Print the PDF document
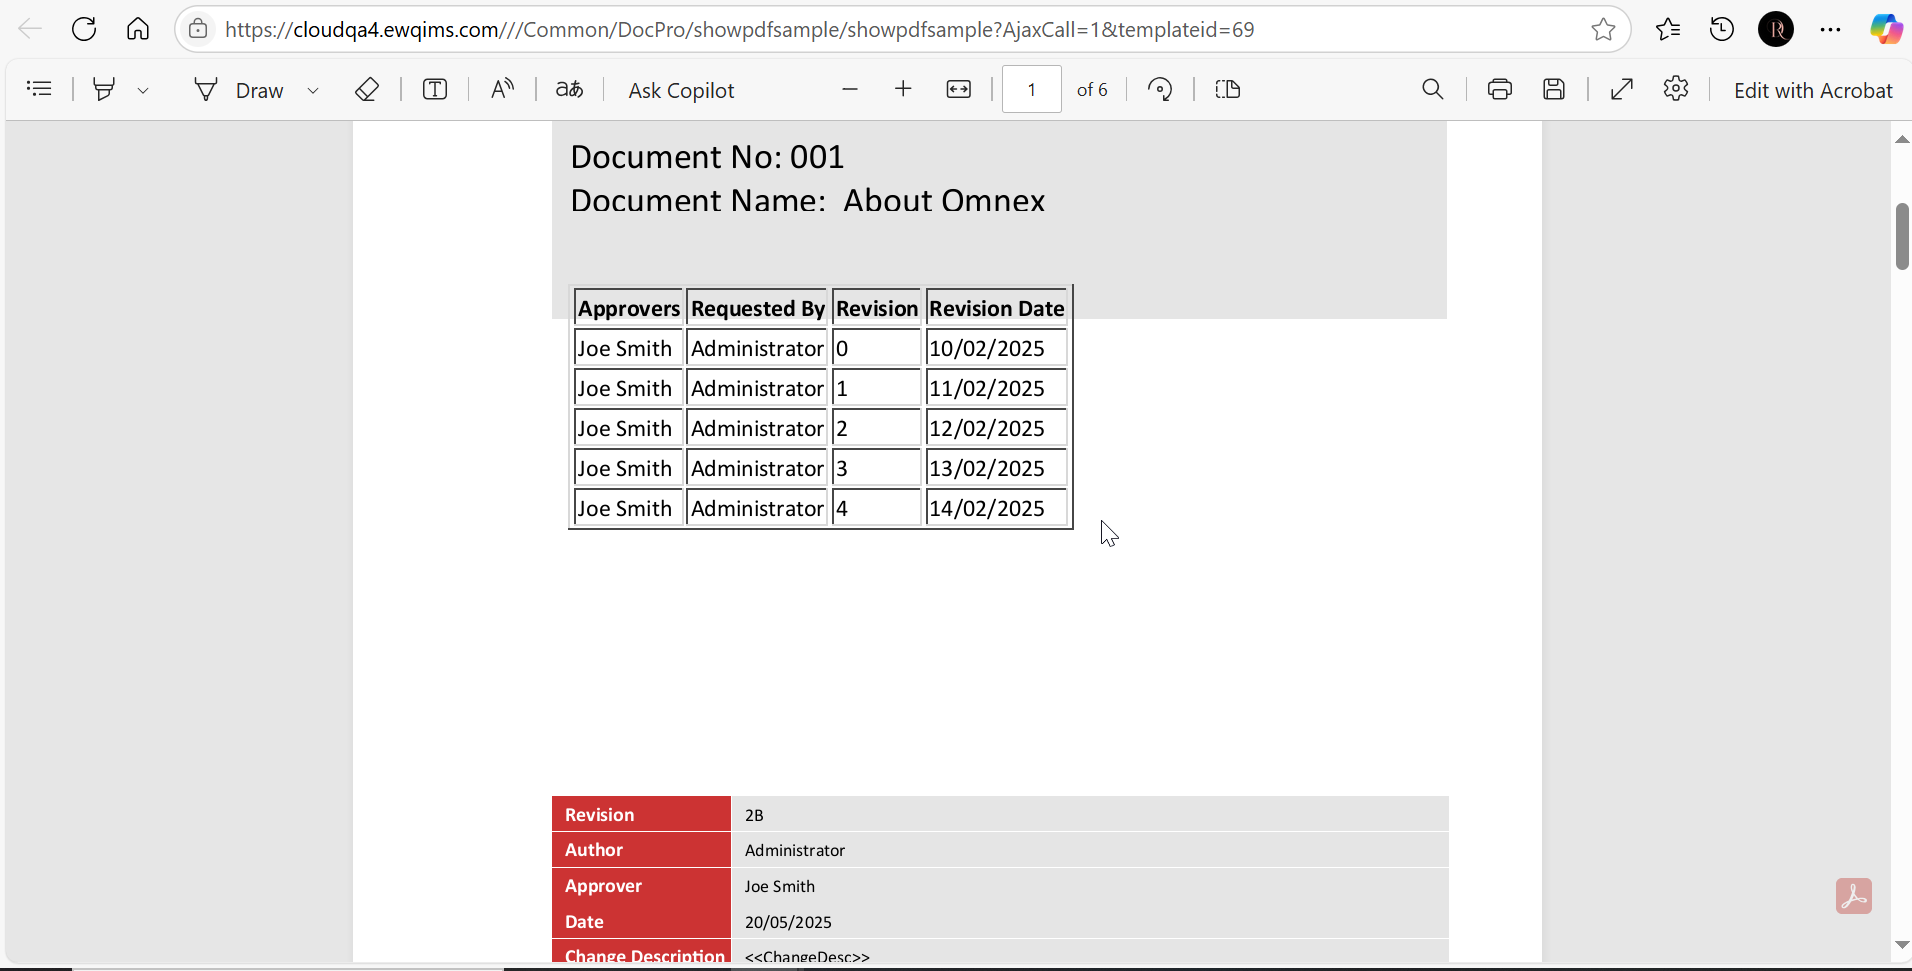Screen dimensions: 1912x971 point(1499,89)
